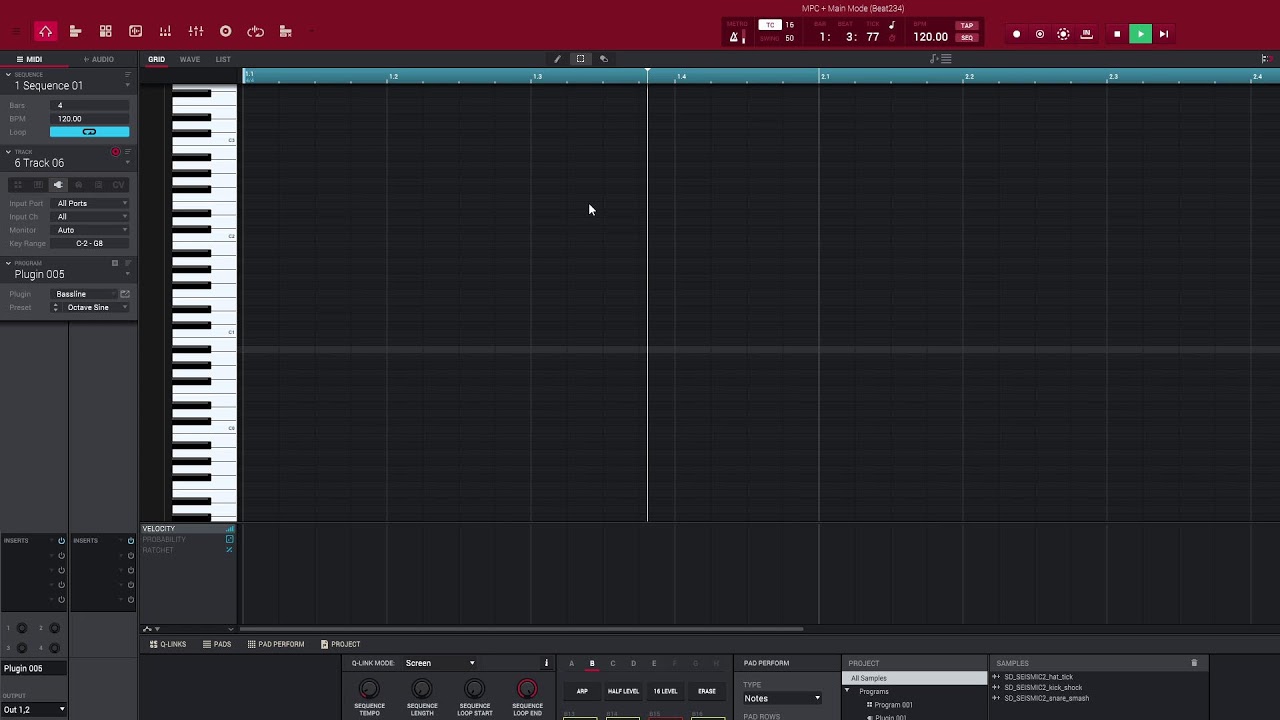The height and width of the screenshot is (720, 1280).
Task: Open the Channel Mixer faders icon
Action: [x=196, y=32]
